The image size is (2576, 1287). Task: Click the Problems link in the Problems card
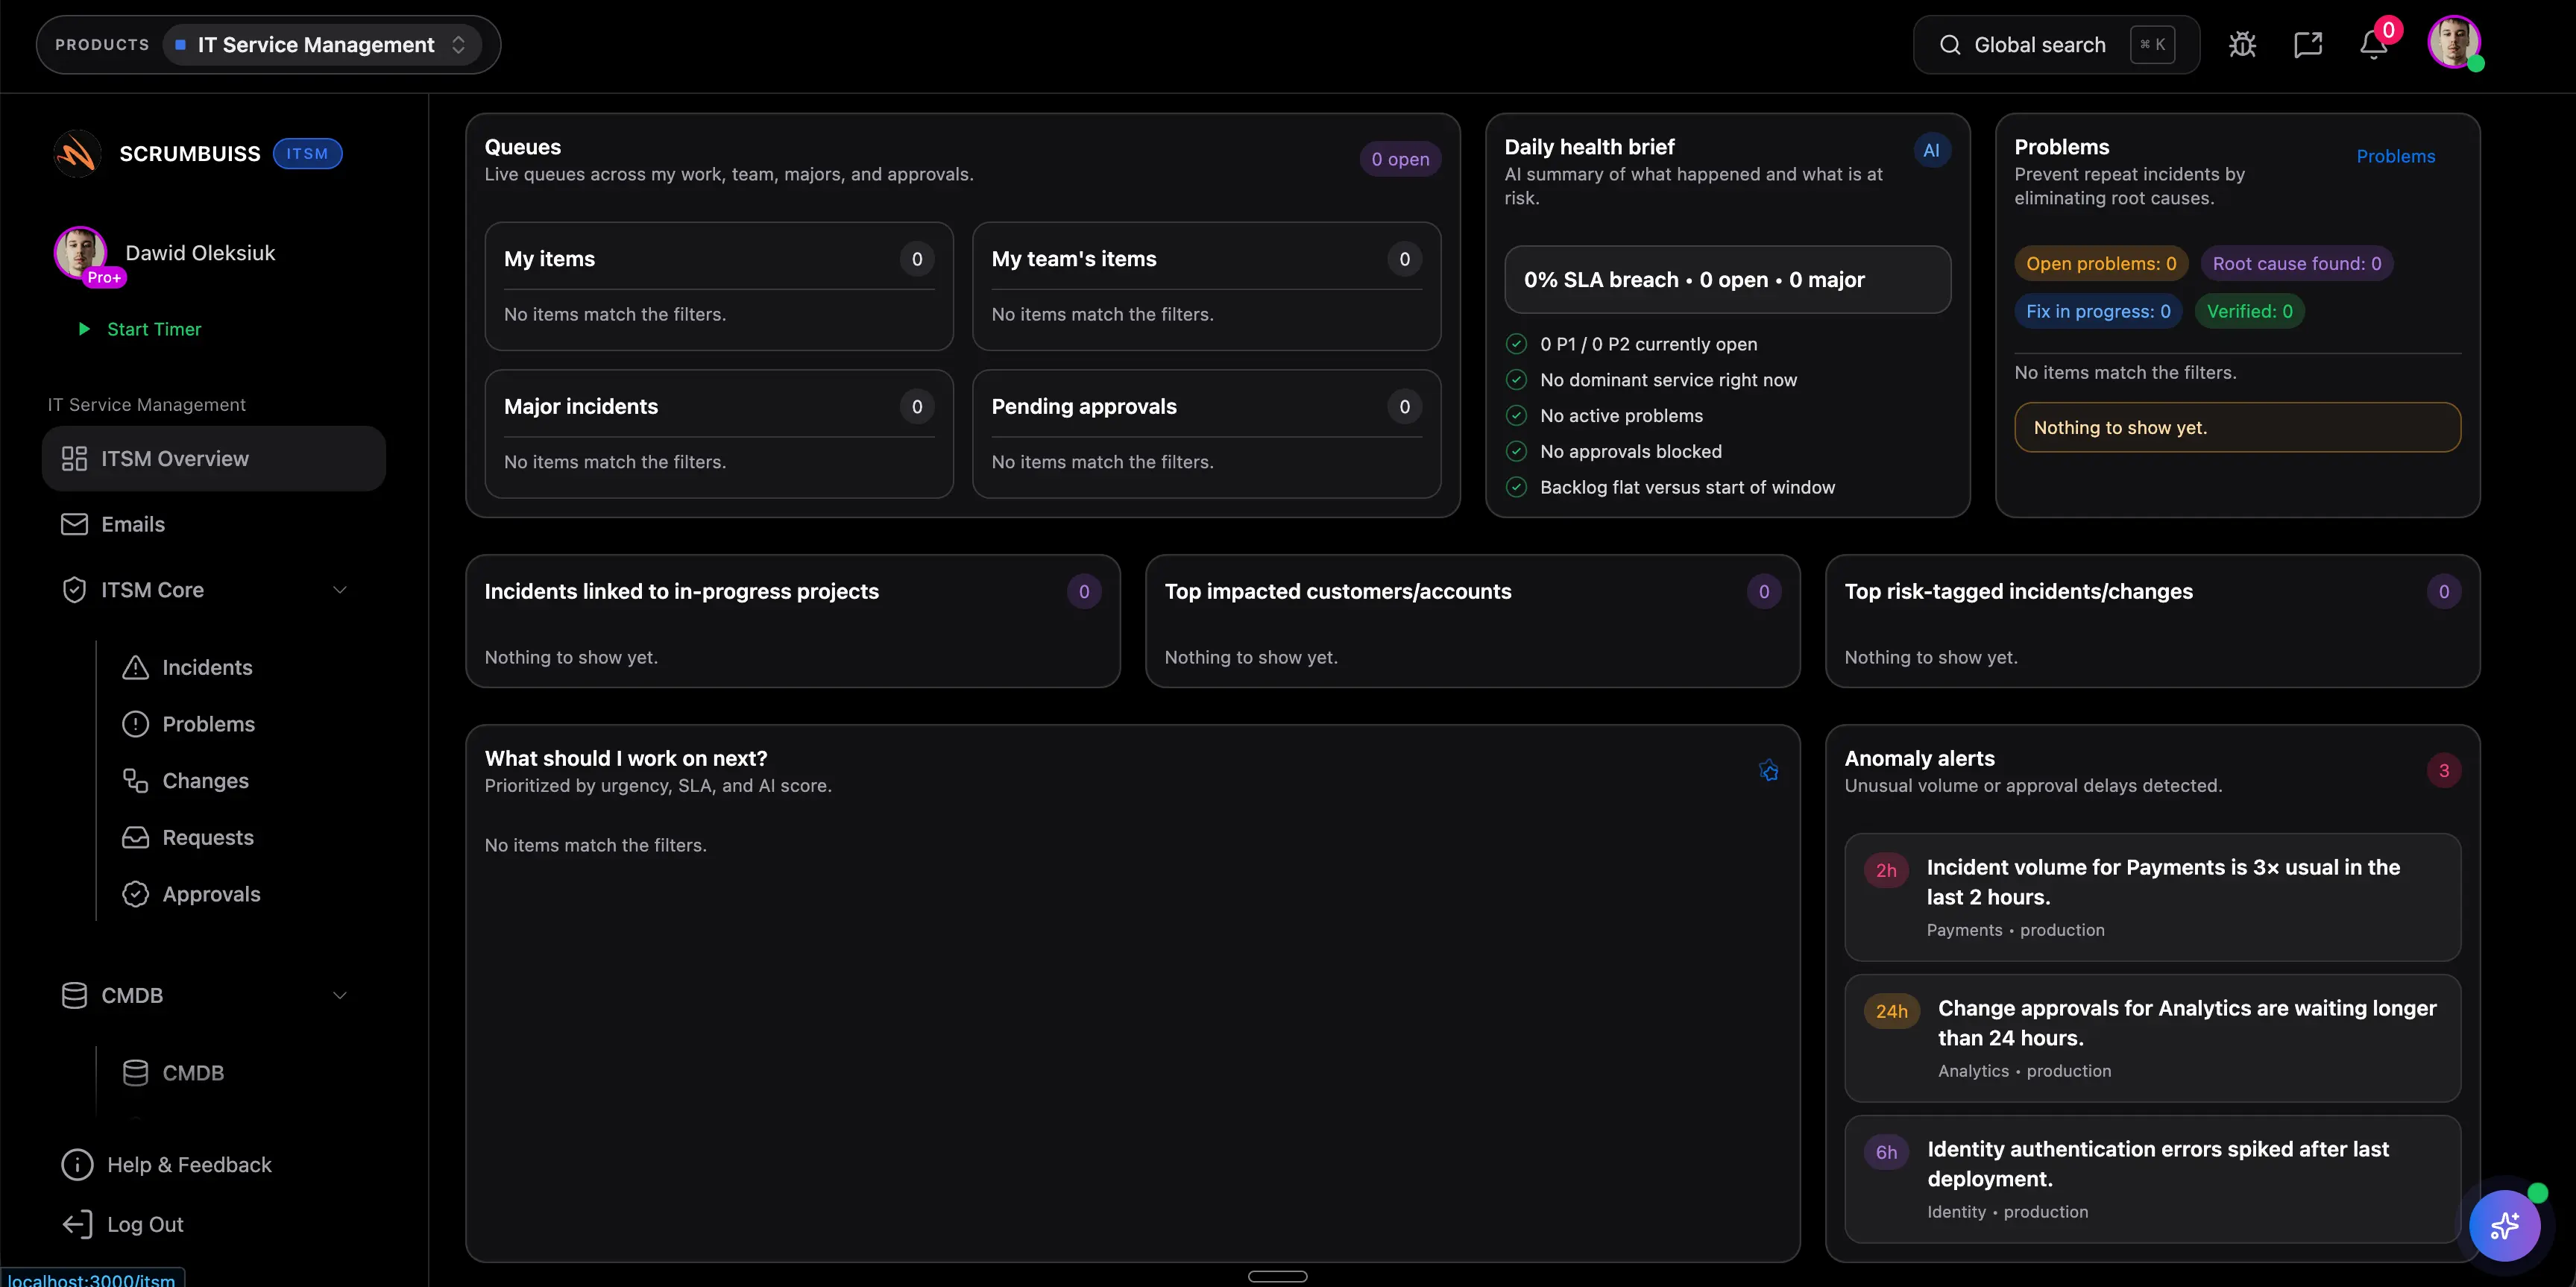pos(2396,155)
